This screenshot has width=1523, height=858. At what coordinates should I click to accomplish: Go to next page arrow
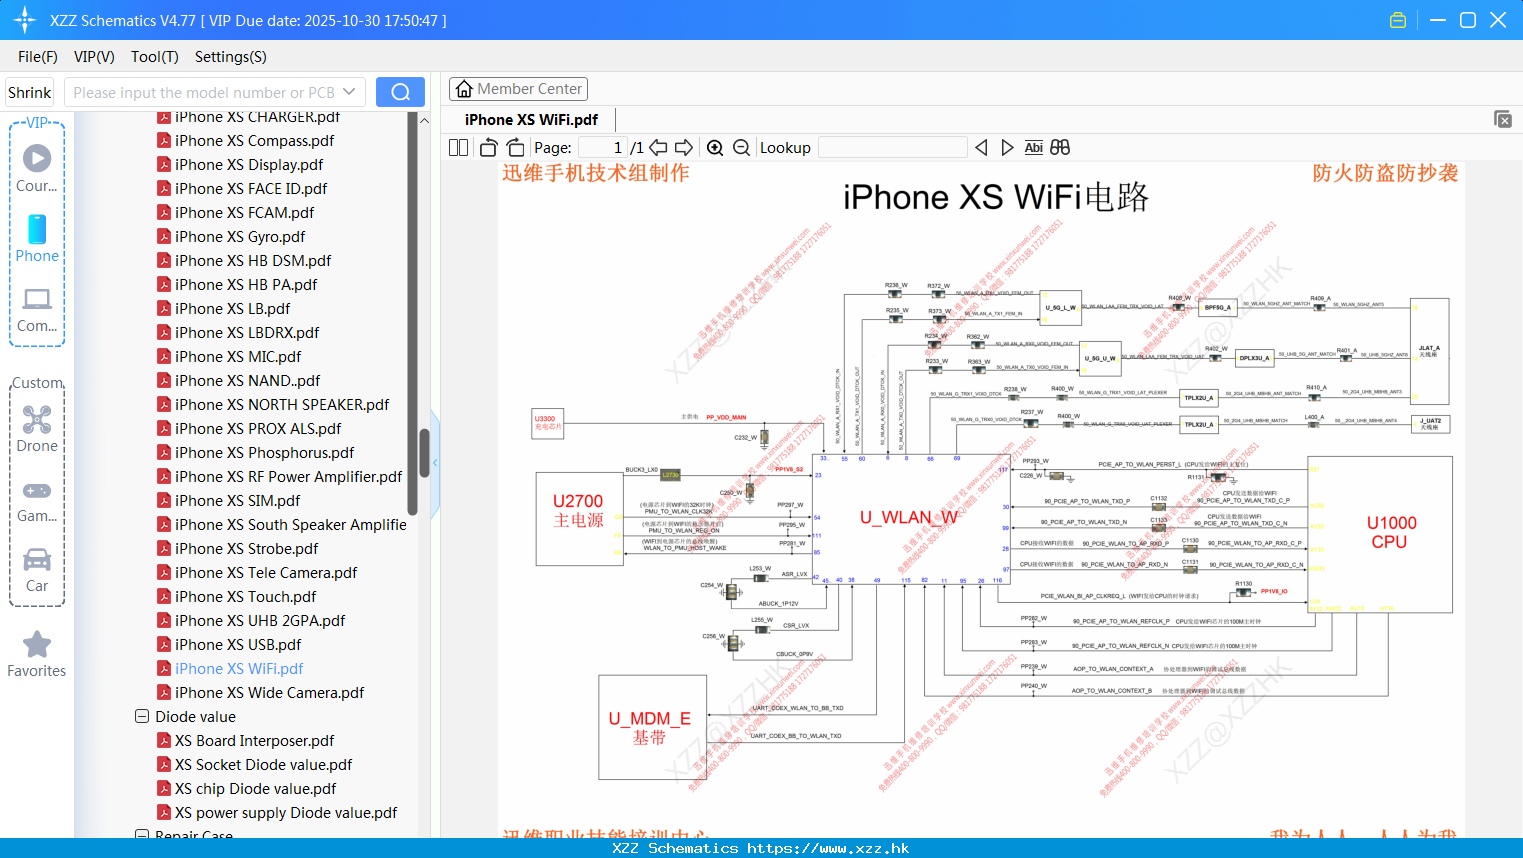684,147
